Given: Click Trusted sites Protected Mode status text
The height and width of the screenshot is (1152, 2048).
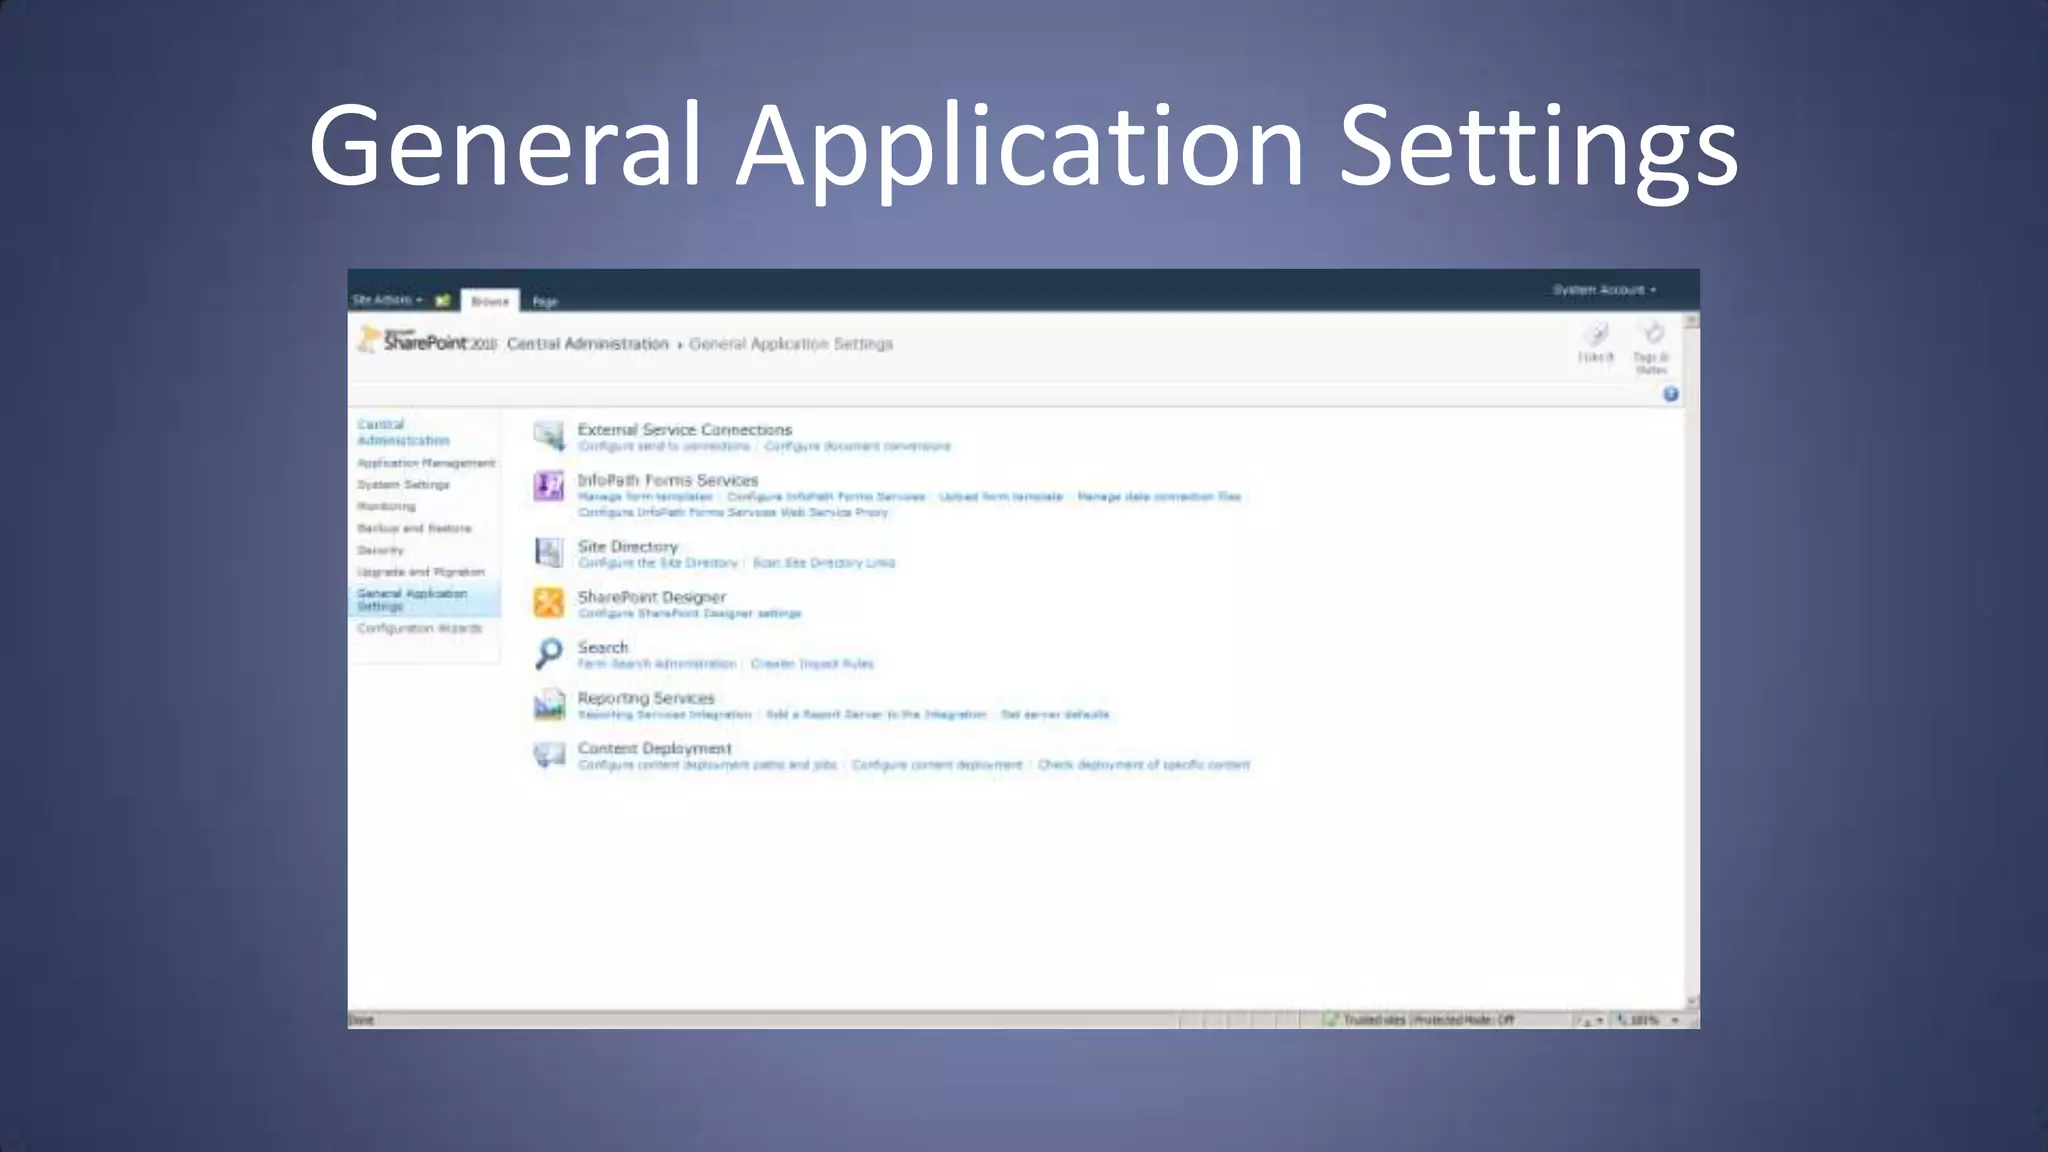Looking at the screenshot, I should pyautogui.click(x=1429, y=1020).
